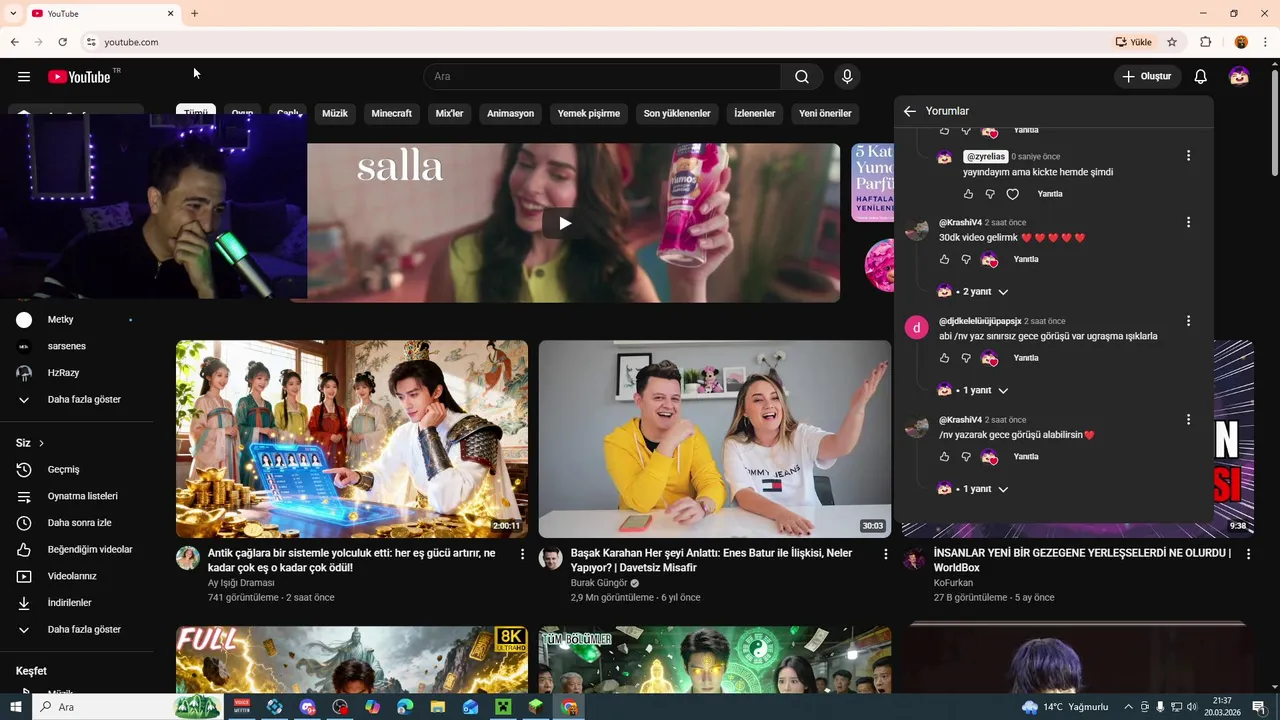
Task: Open the Chrome three-dot menu
Action: (x=1266, y=42)
